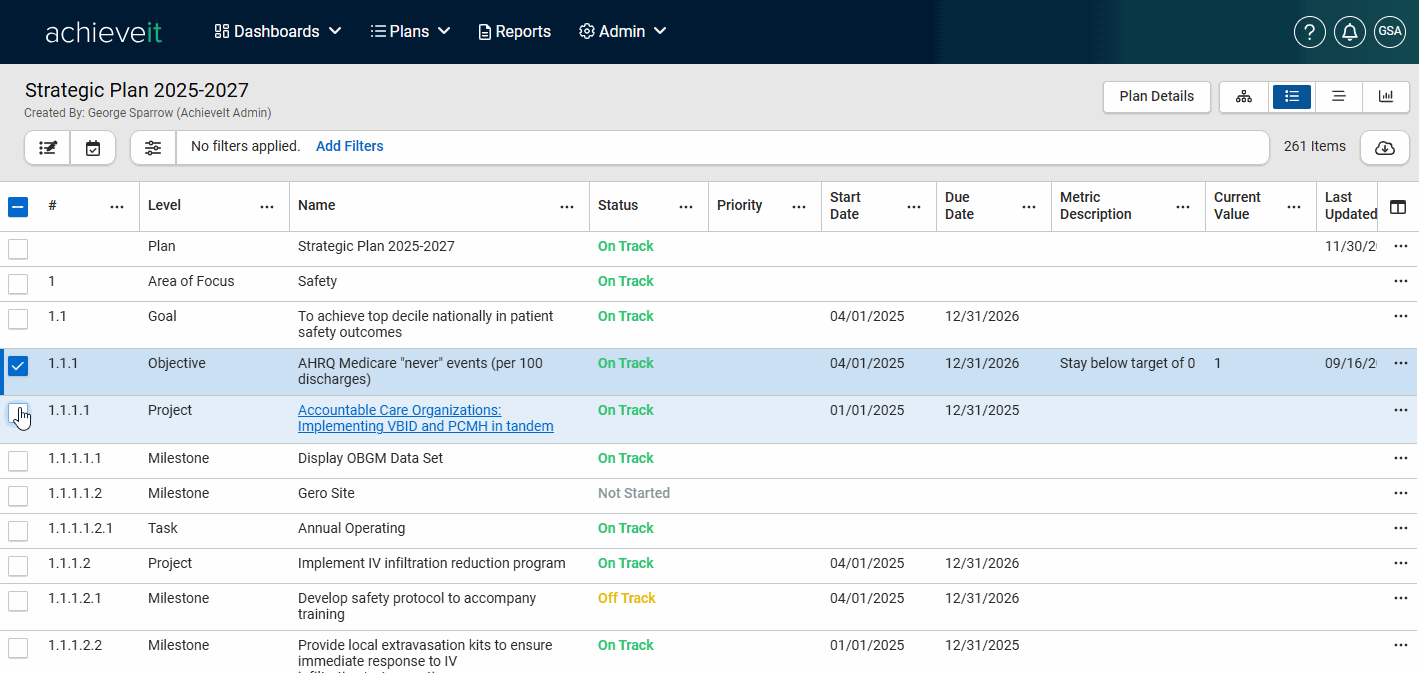Click the achieveit logo

pyautogui.click(x=103, y=32)
